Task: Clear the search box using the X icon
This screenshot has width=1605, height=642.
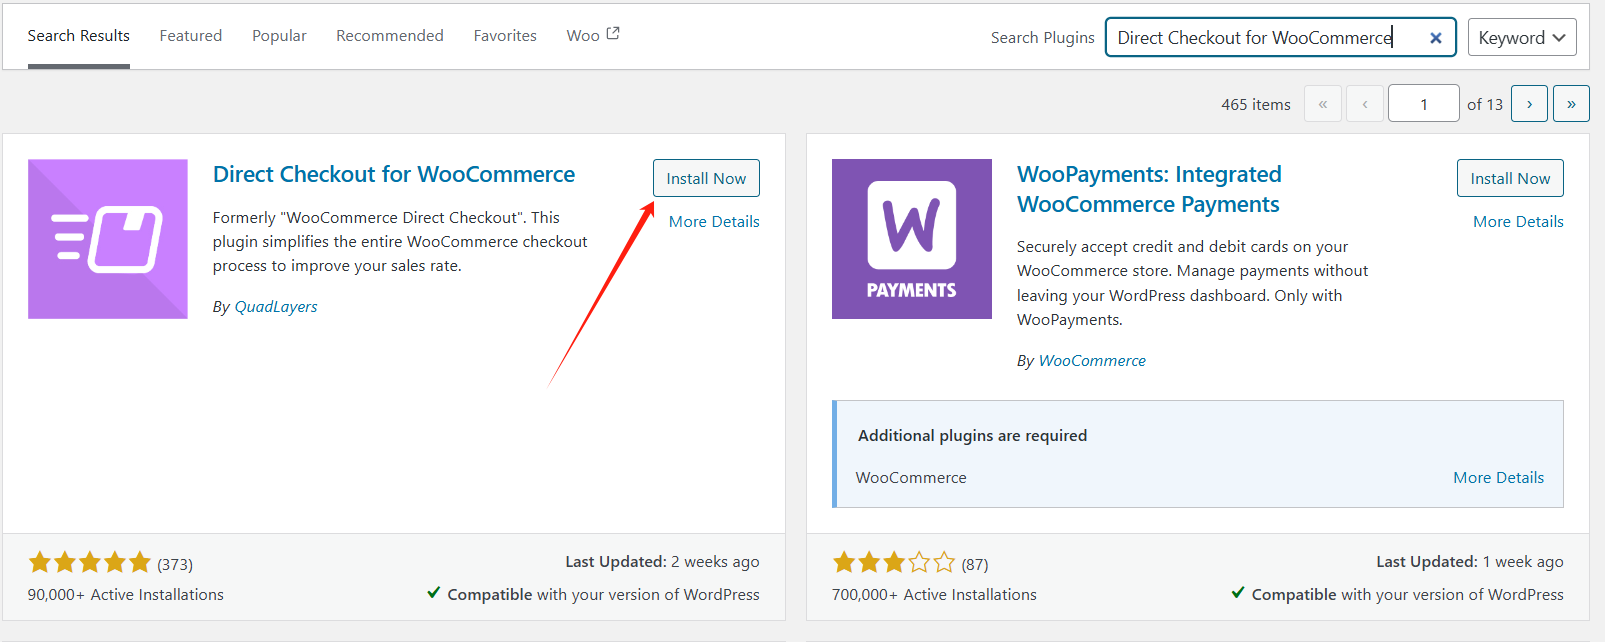Action: (1436, 37)
